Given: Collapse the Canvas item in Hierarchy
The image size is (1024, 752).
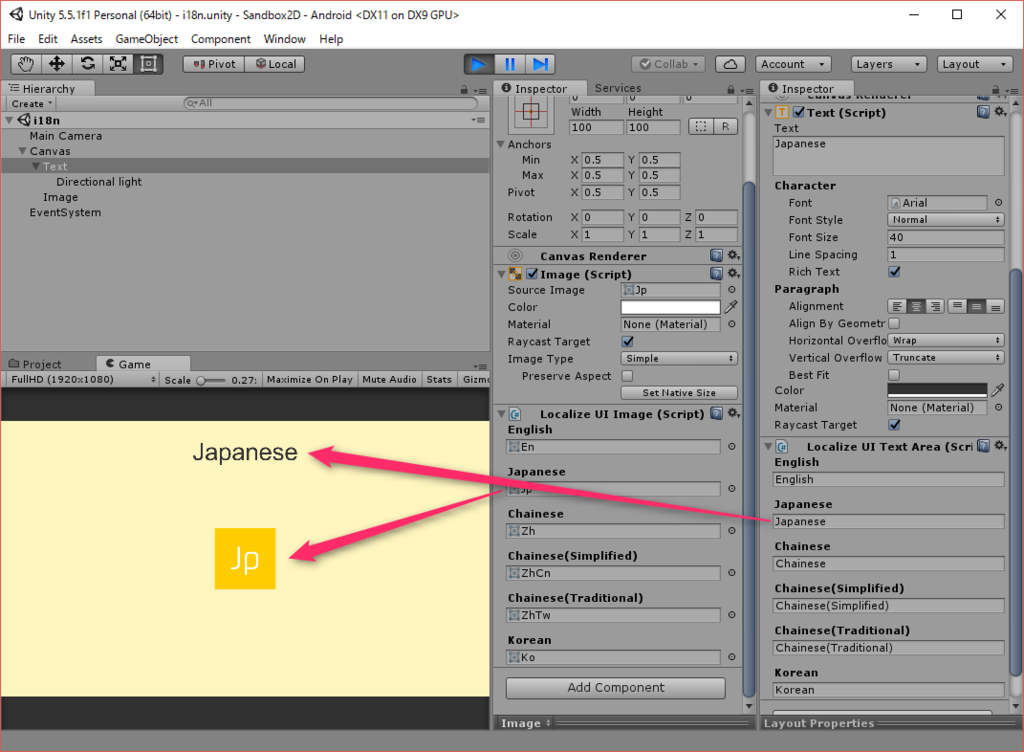Looking at the screenshot, I should click(23, 151).
